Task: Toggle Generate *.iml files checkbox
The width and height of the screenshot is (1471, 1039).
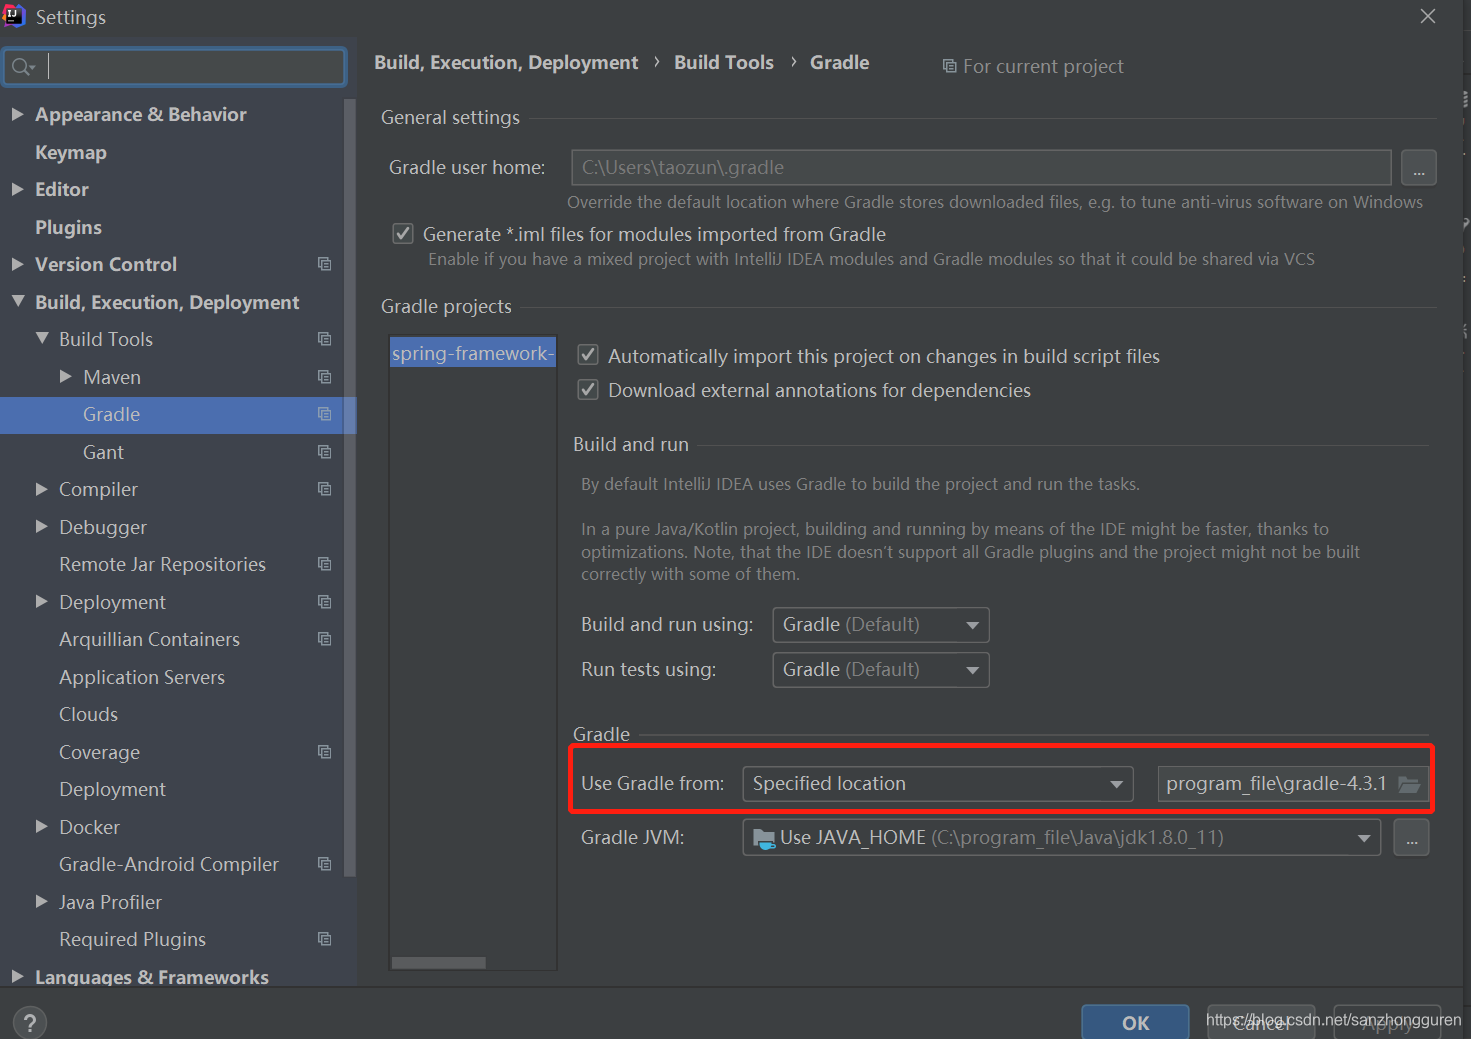Action: tap(403, 234)
